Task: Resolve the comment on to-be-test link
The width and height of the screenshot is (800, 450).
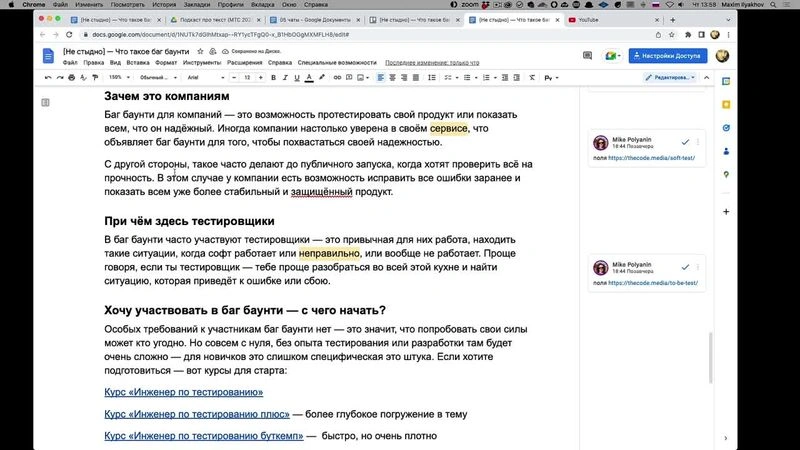Action: 685,267
